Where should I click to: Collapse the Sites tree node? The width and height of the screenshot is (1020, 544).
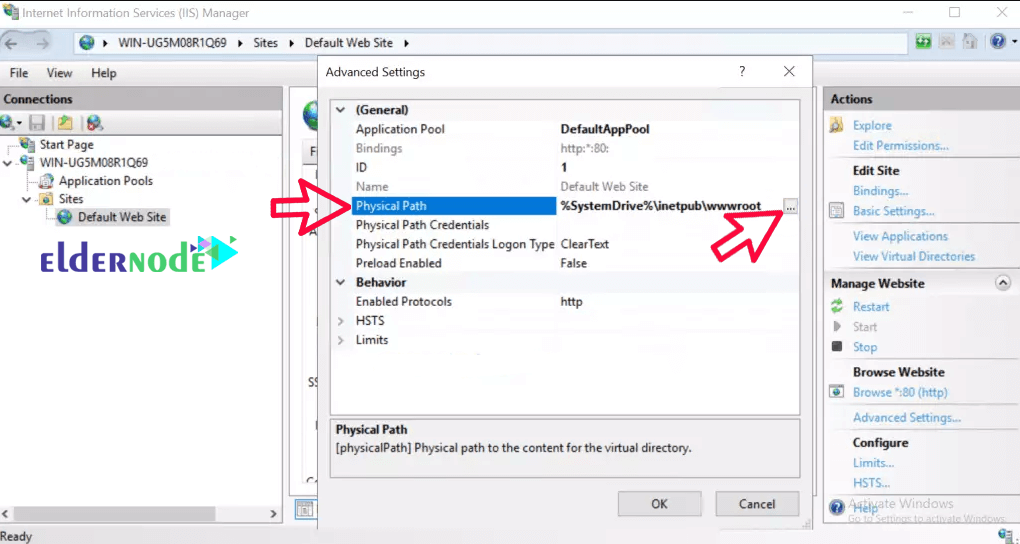click(26, 199)
